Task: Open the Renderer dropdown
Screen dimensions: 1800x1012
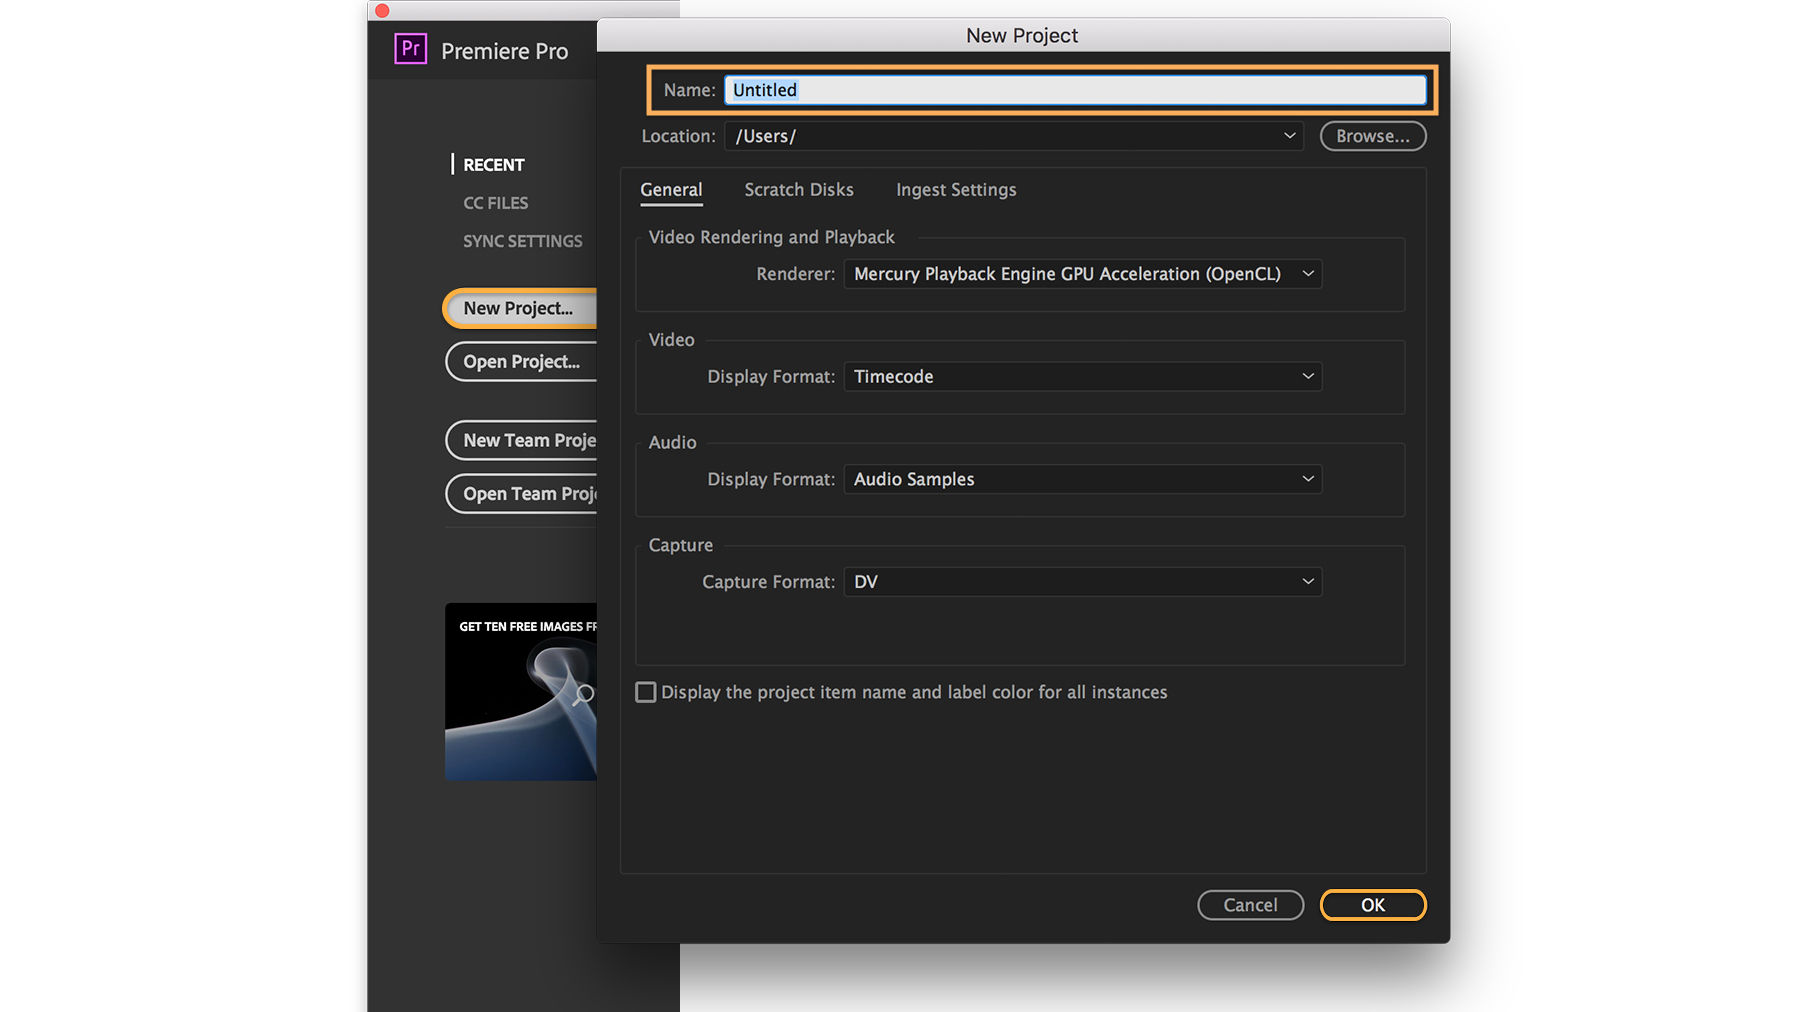Action: (x=1083, y=273)
